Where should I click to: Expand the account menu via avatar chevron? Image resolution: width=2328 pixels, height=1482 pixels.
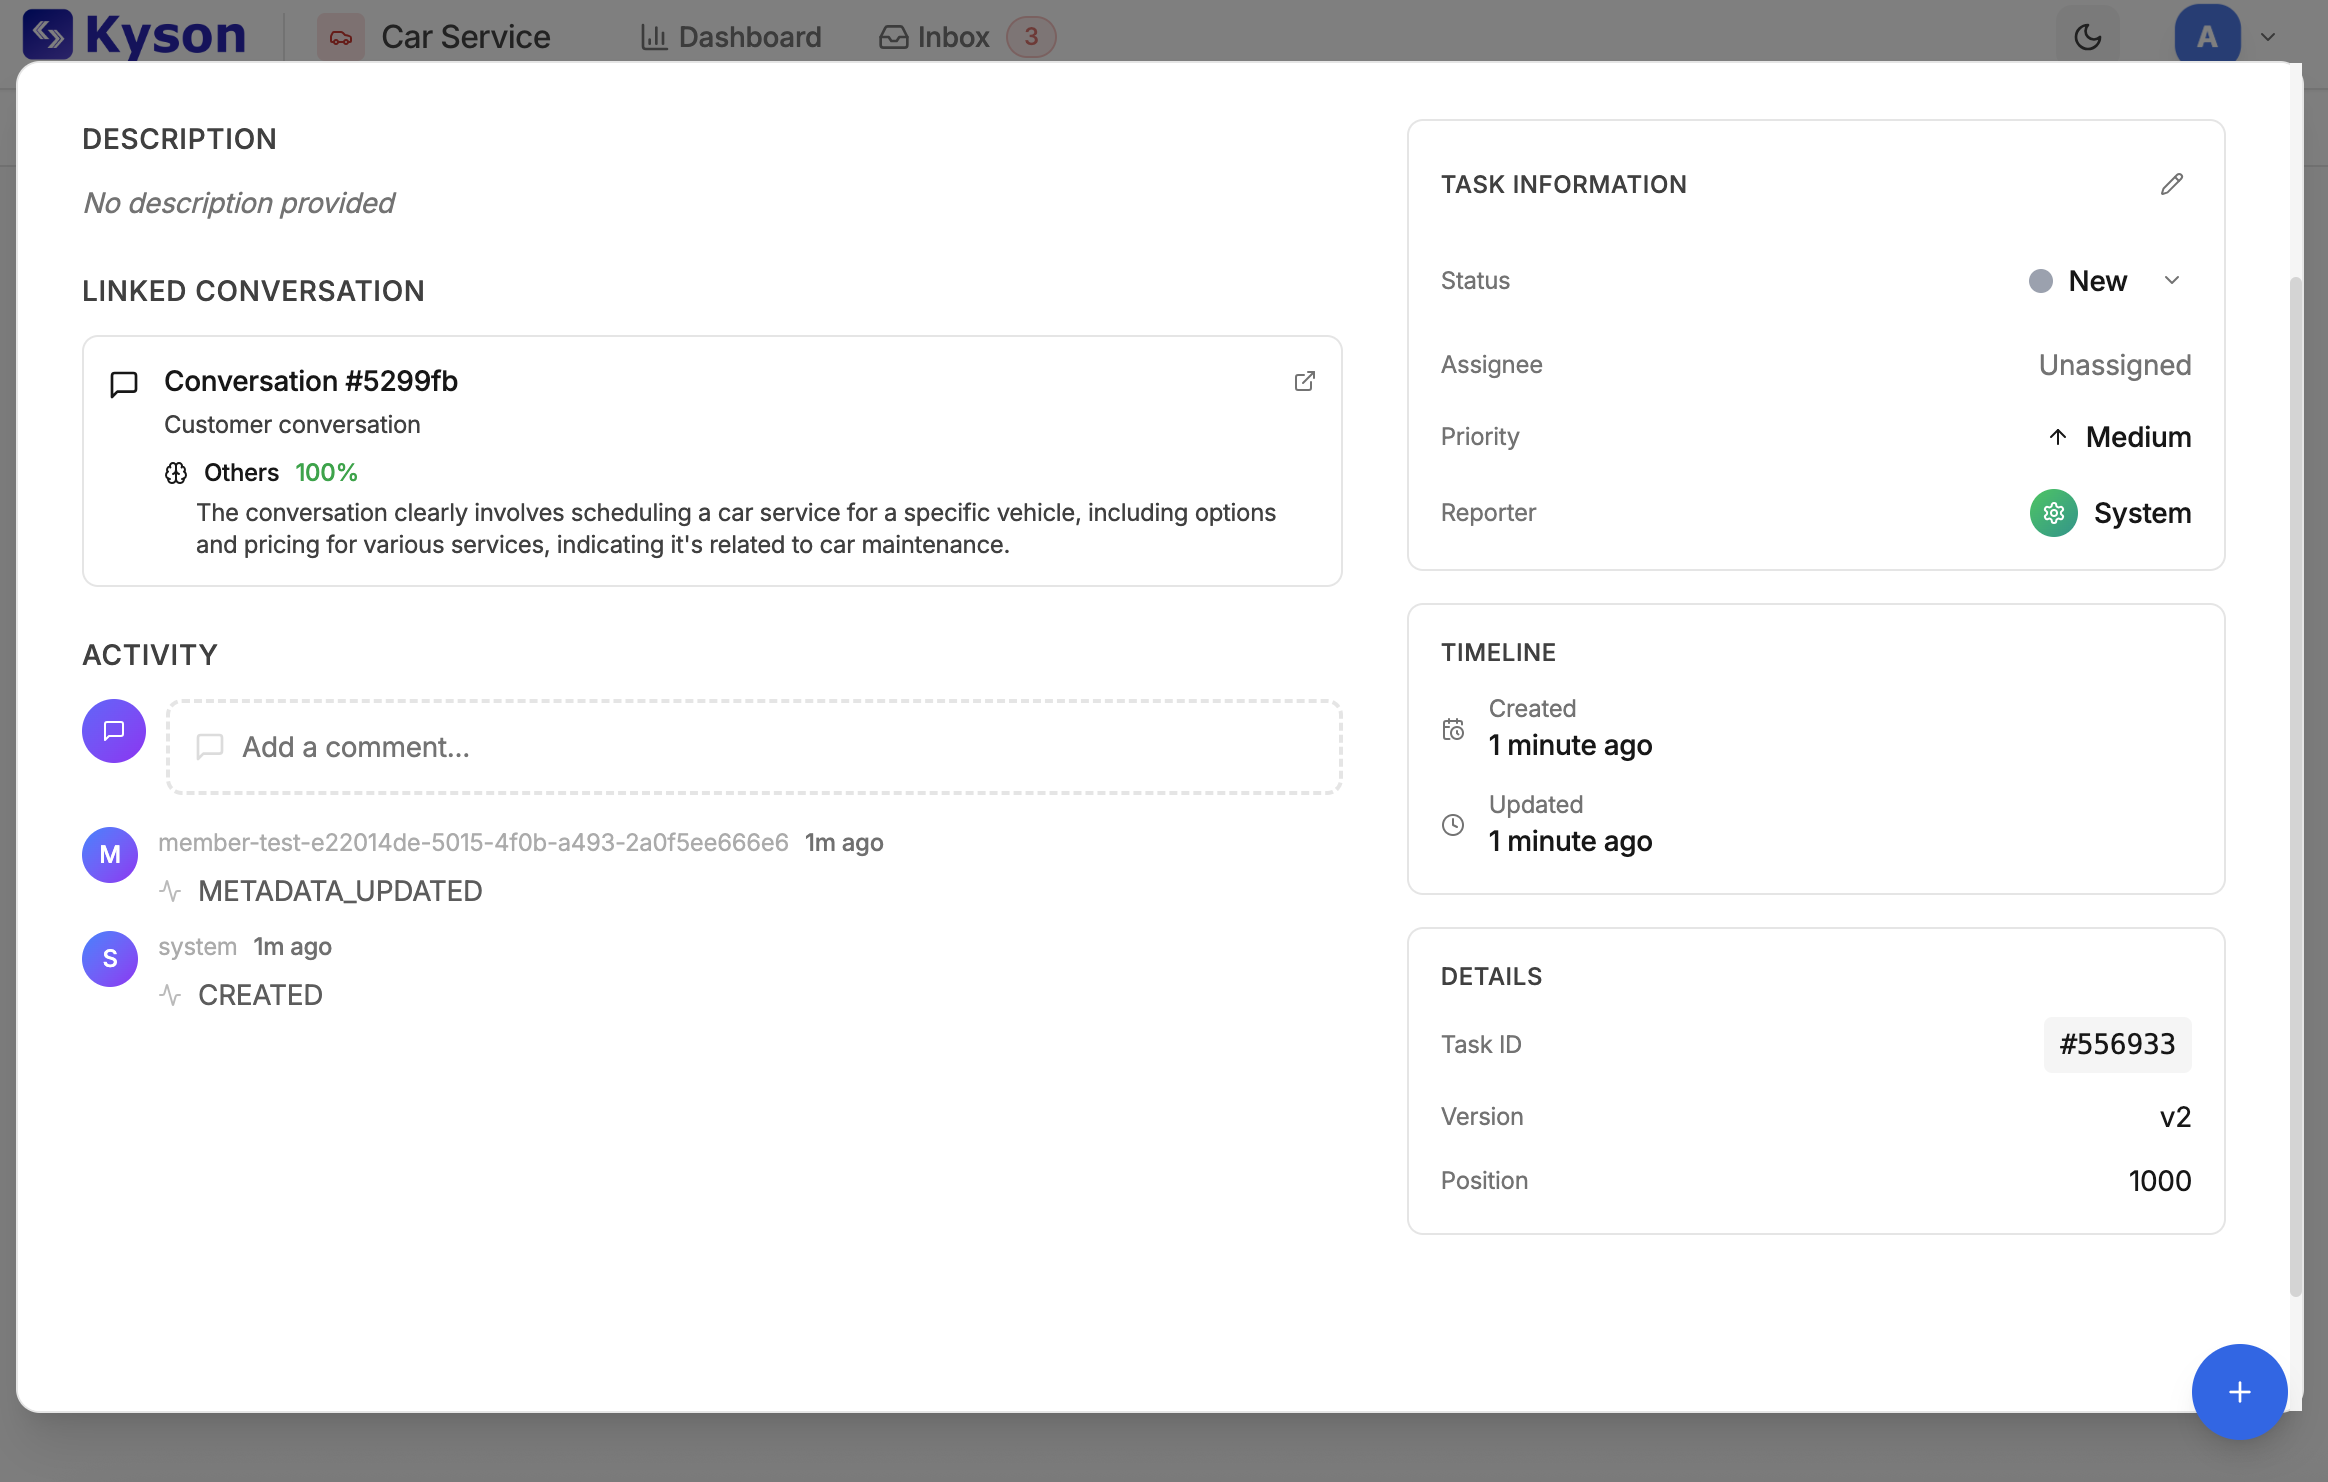2267,37
